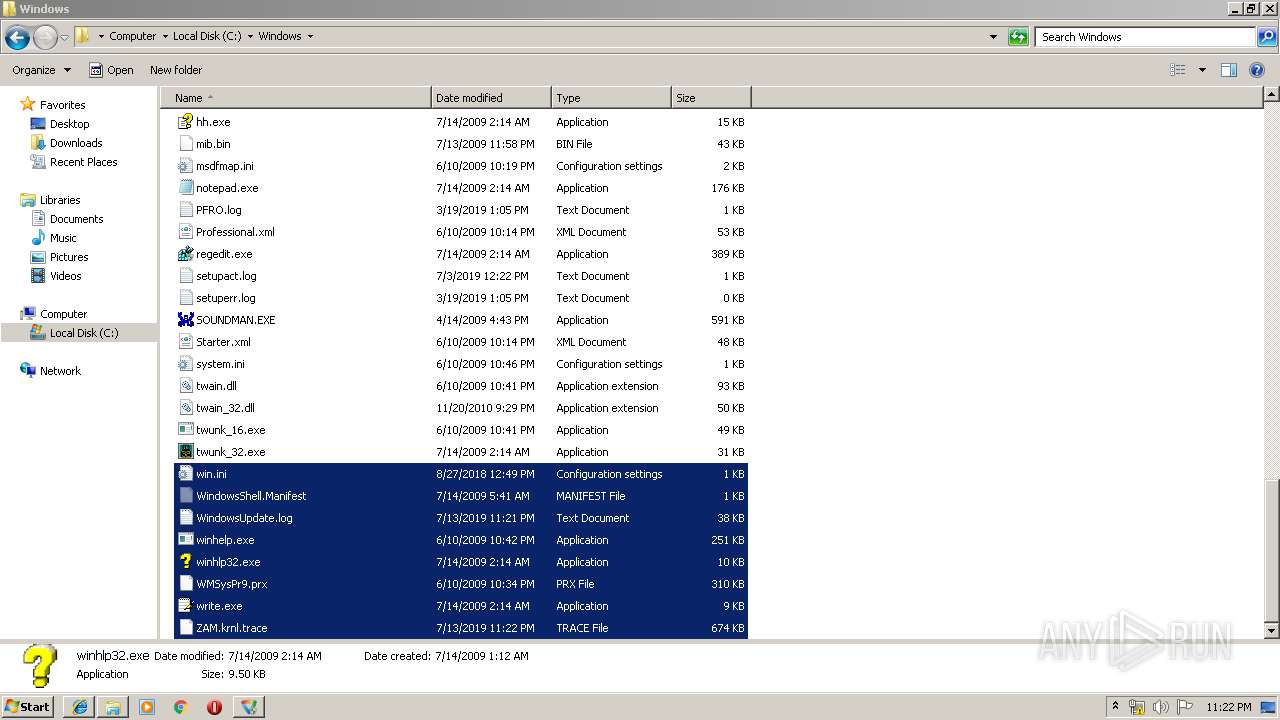Click the hh.exe file icon

[185, 122]
